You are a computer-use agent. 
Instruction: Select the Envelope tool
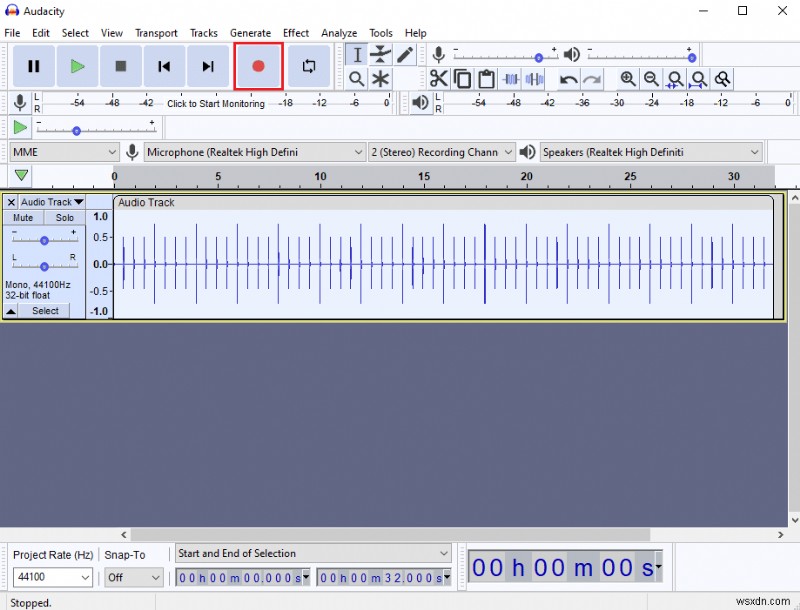(381, 55)
